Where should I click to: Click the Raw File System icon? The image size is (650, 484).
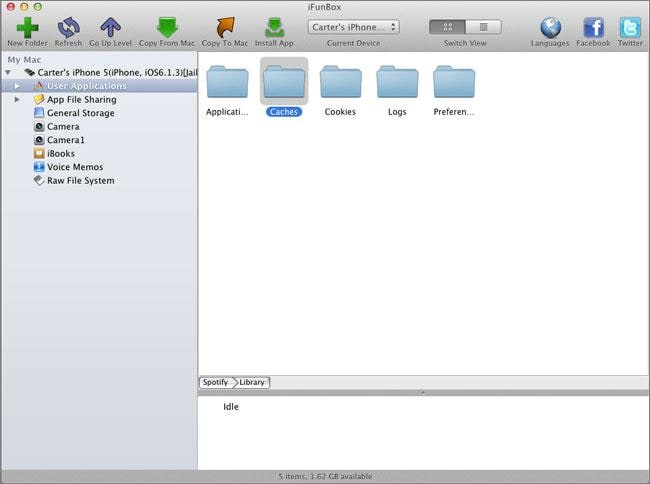coord(39,181)
